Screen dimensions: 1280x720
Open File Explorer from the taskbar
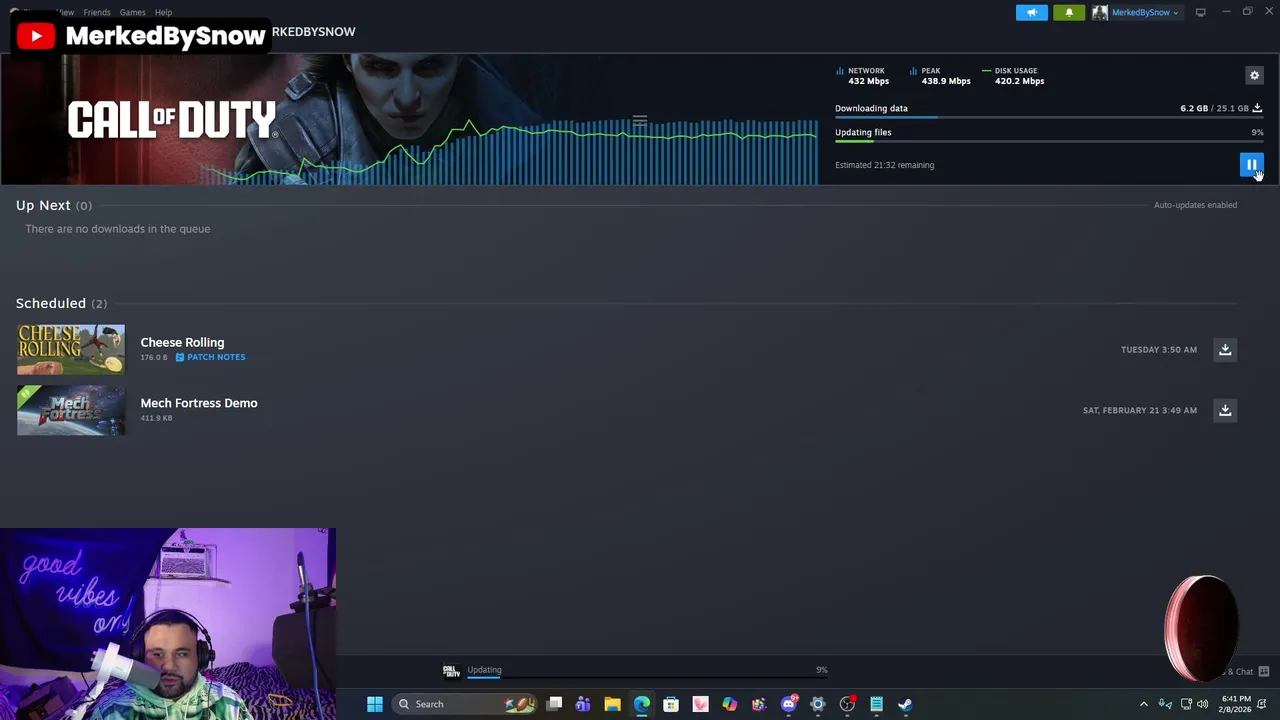click(x=612, y=704)
